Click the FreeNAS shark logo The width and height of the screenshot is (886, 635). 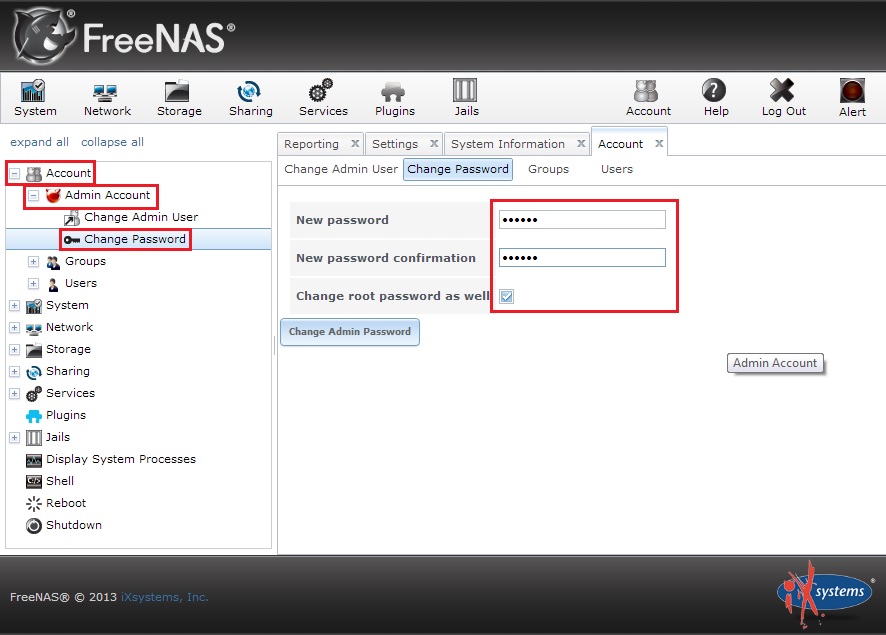coord(44,36)
